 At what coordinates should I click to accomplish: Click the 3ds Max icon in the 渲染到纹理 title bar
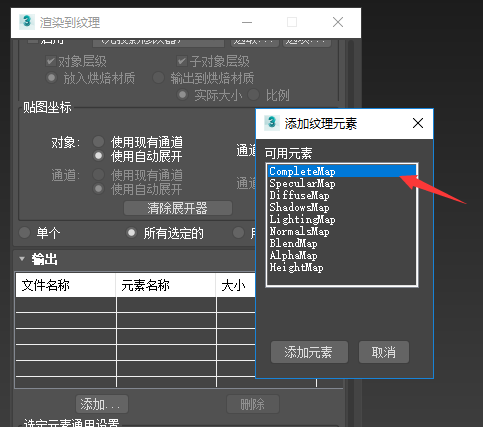(27, 22)
